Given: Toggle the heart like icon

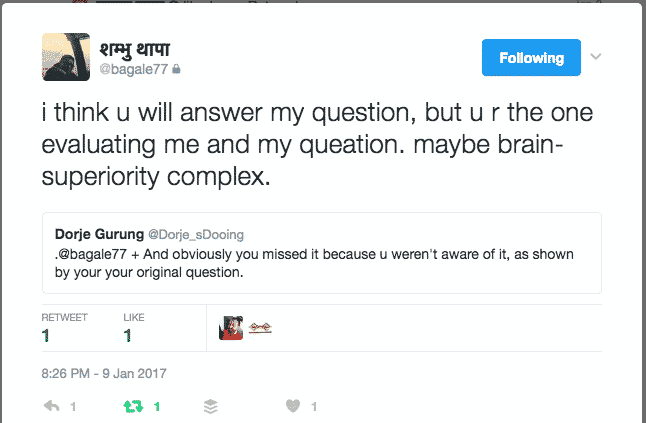Looking at the screenshot, I should click(293, 406).
